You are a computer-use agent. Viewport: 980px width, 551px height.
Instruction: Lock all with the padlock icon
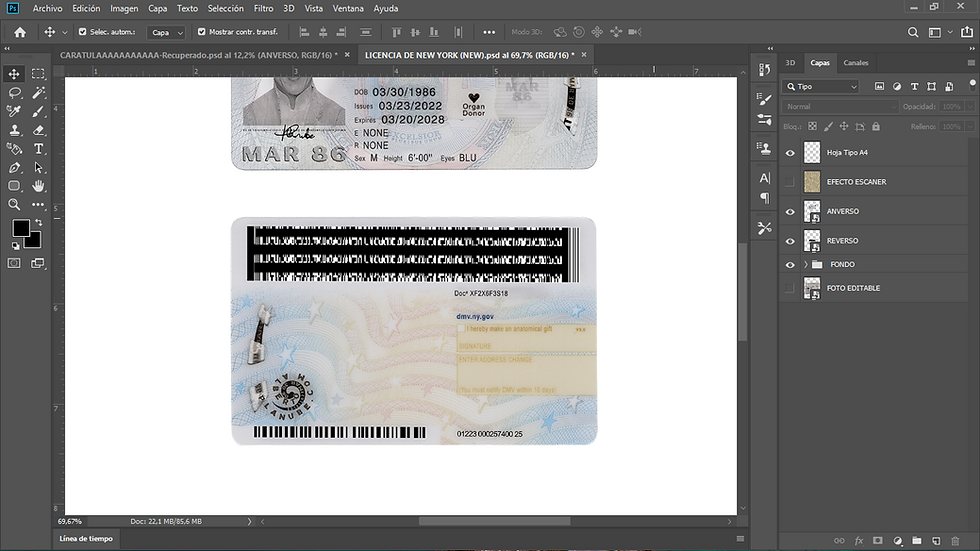coord(876,126)
